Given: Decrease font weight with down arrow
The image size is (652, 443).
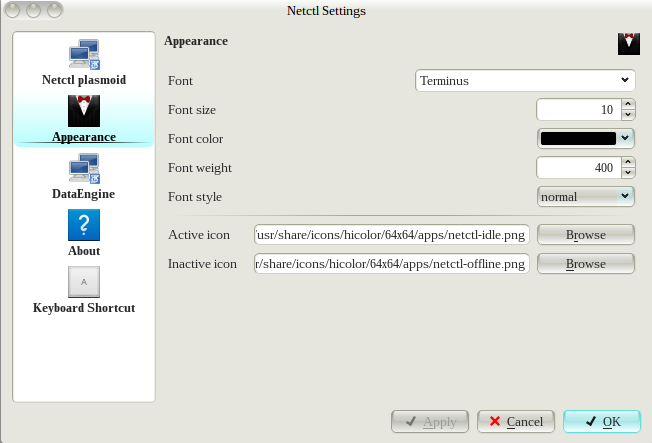Looking at the screenshot, I should [628, 173].
